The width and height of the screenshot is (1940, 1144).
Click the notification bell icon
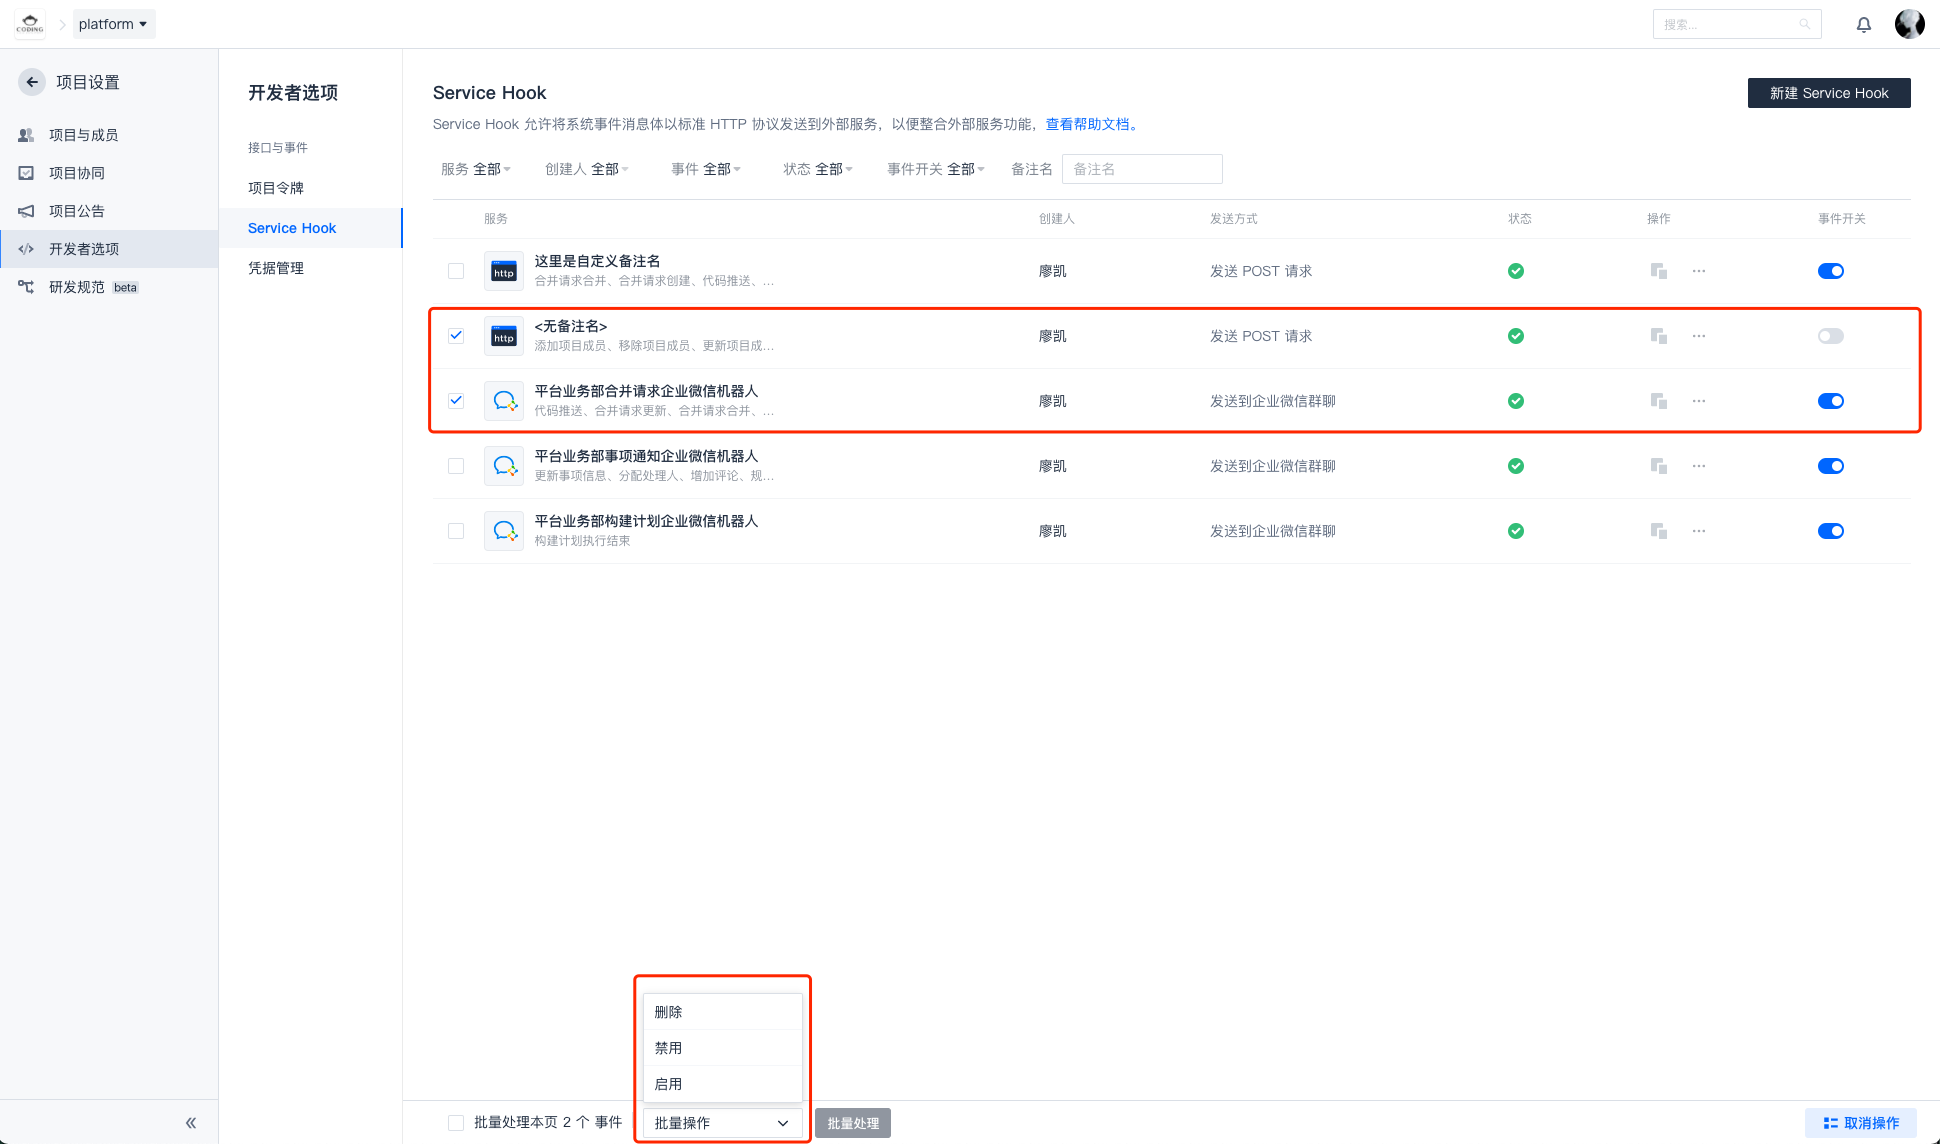(1864, 24)
